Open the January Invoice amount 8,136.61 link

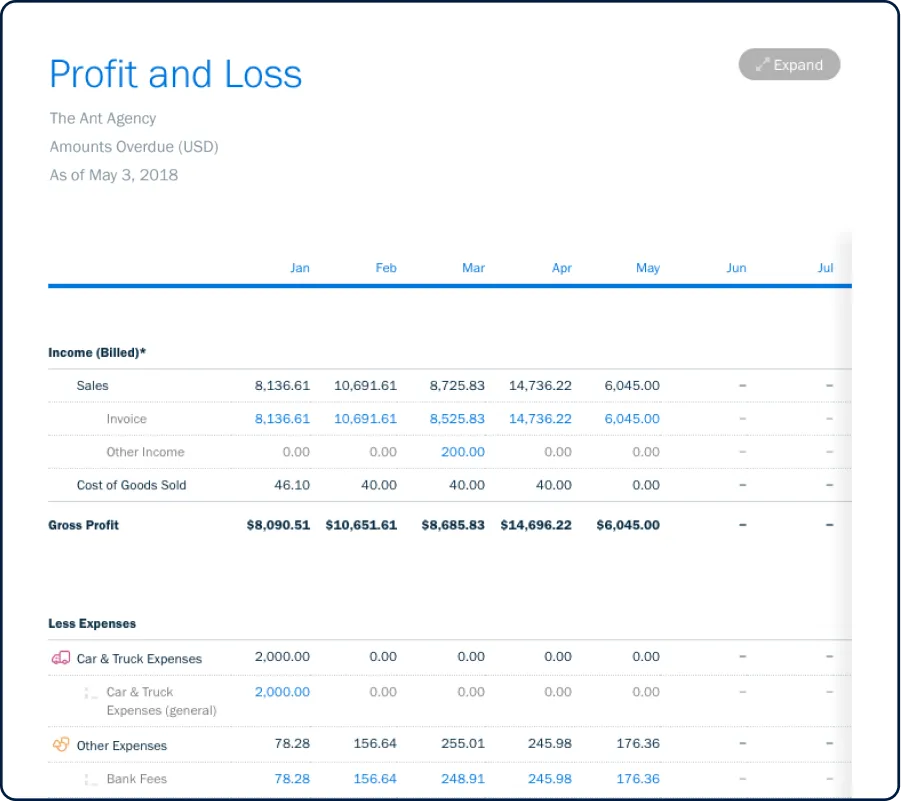[282, 419]
